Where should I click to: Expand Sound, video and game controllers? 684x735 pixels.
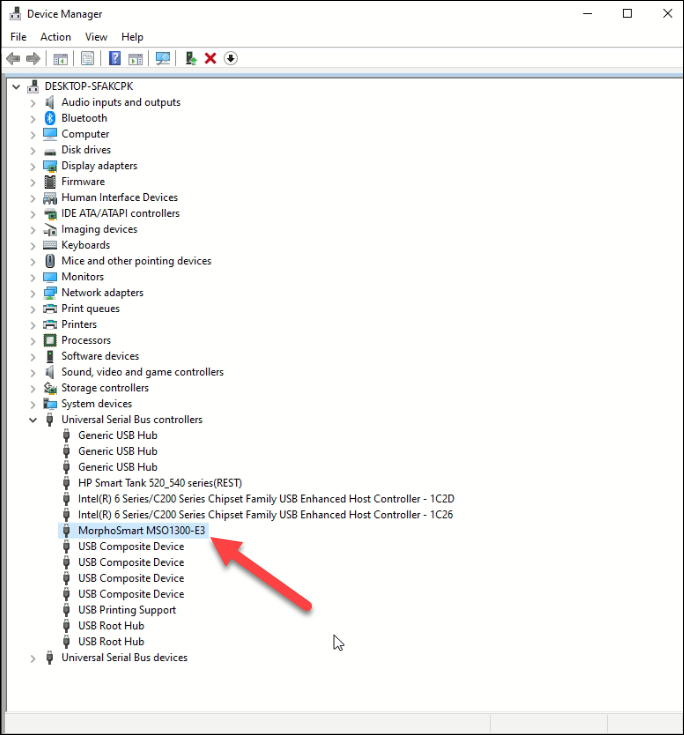[33, 373]
